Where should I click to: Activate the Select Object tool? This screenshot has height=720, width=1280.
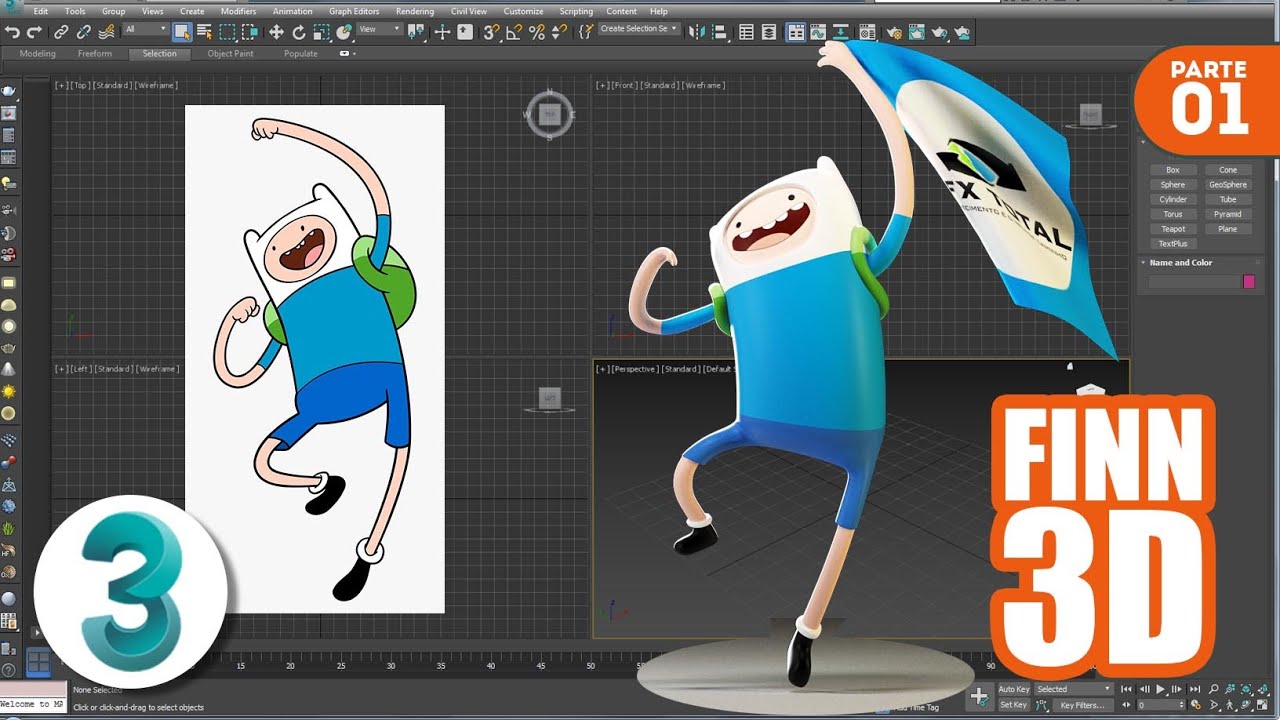pos(182,32)
